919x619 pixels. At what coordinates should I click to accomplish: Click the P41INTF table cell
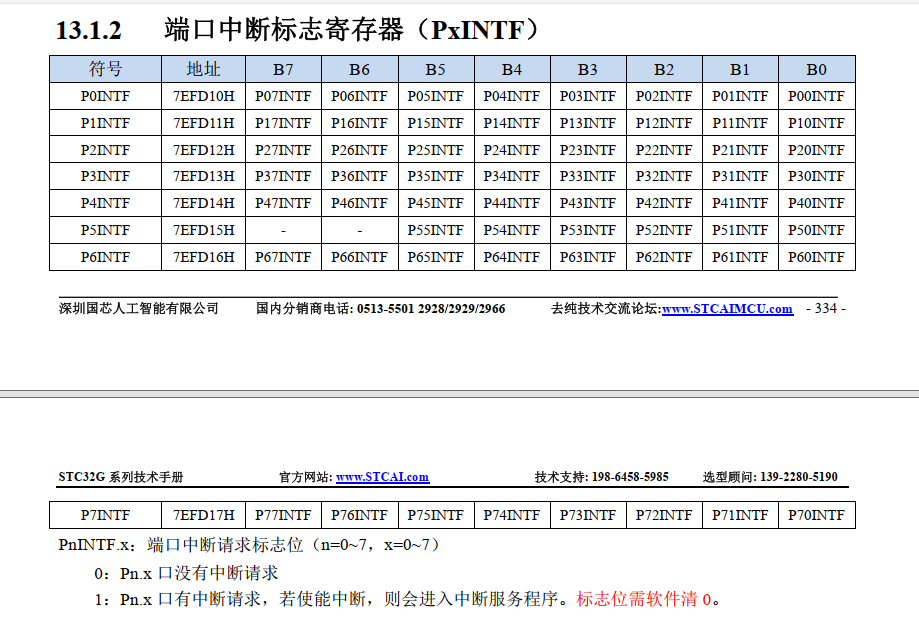tap(740, 203)
